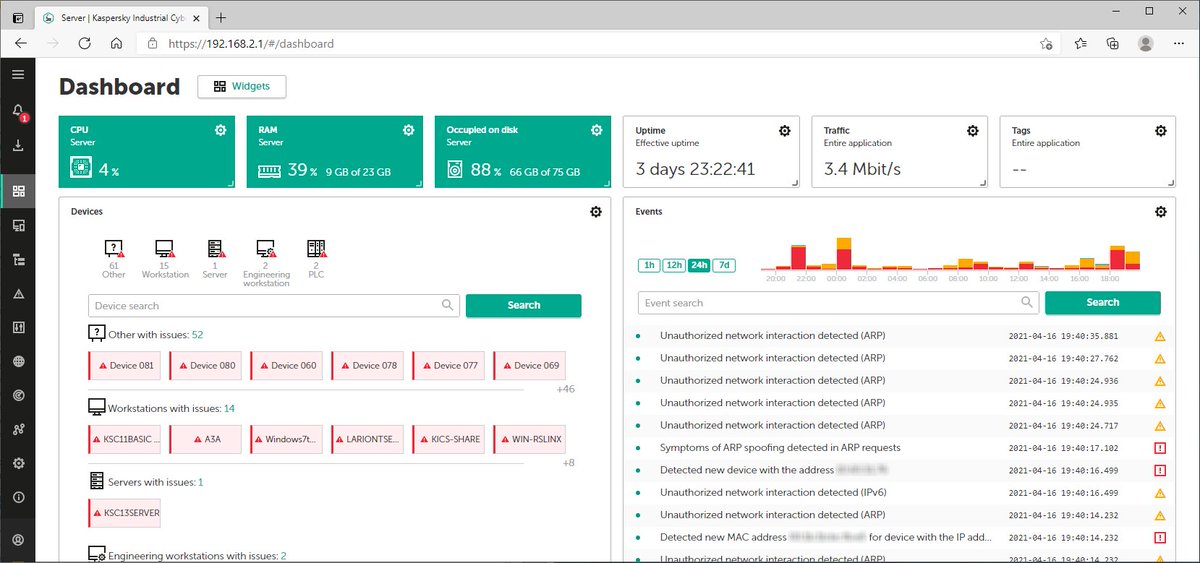The height and width of the screenshot is (563, 1200).
Task: Show +46 more Other devices
Action: 565,389
